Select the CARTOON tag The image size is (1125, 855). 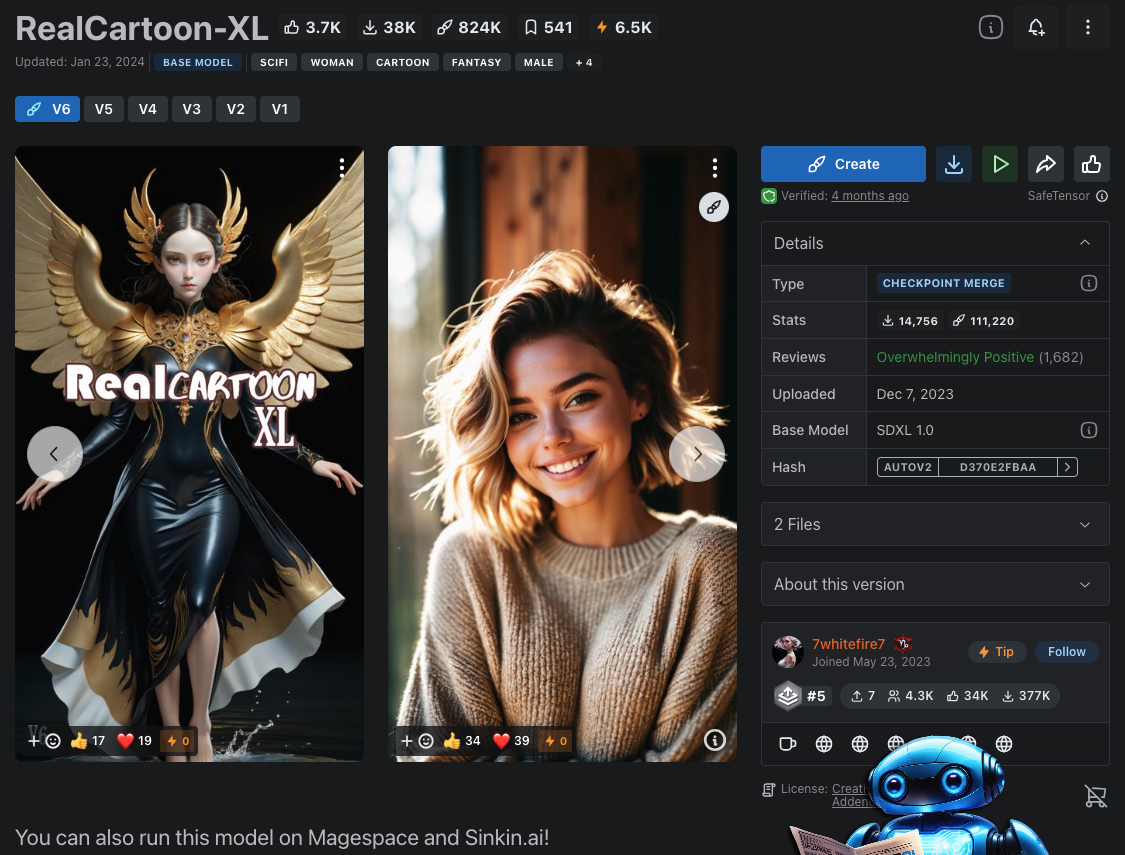pyautogui.click(x=403, y=62)
